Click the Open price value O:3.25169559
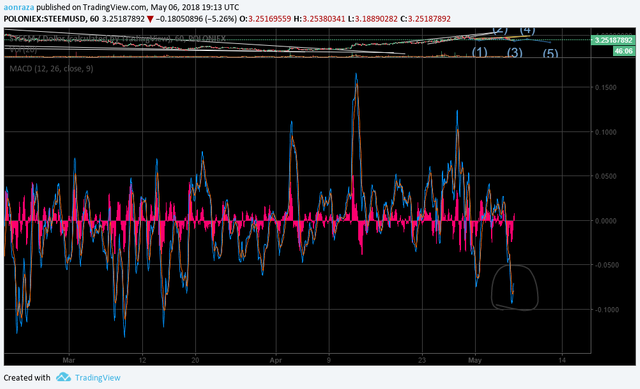 click(265, 19)
